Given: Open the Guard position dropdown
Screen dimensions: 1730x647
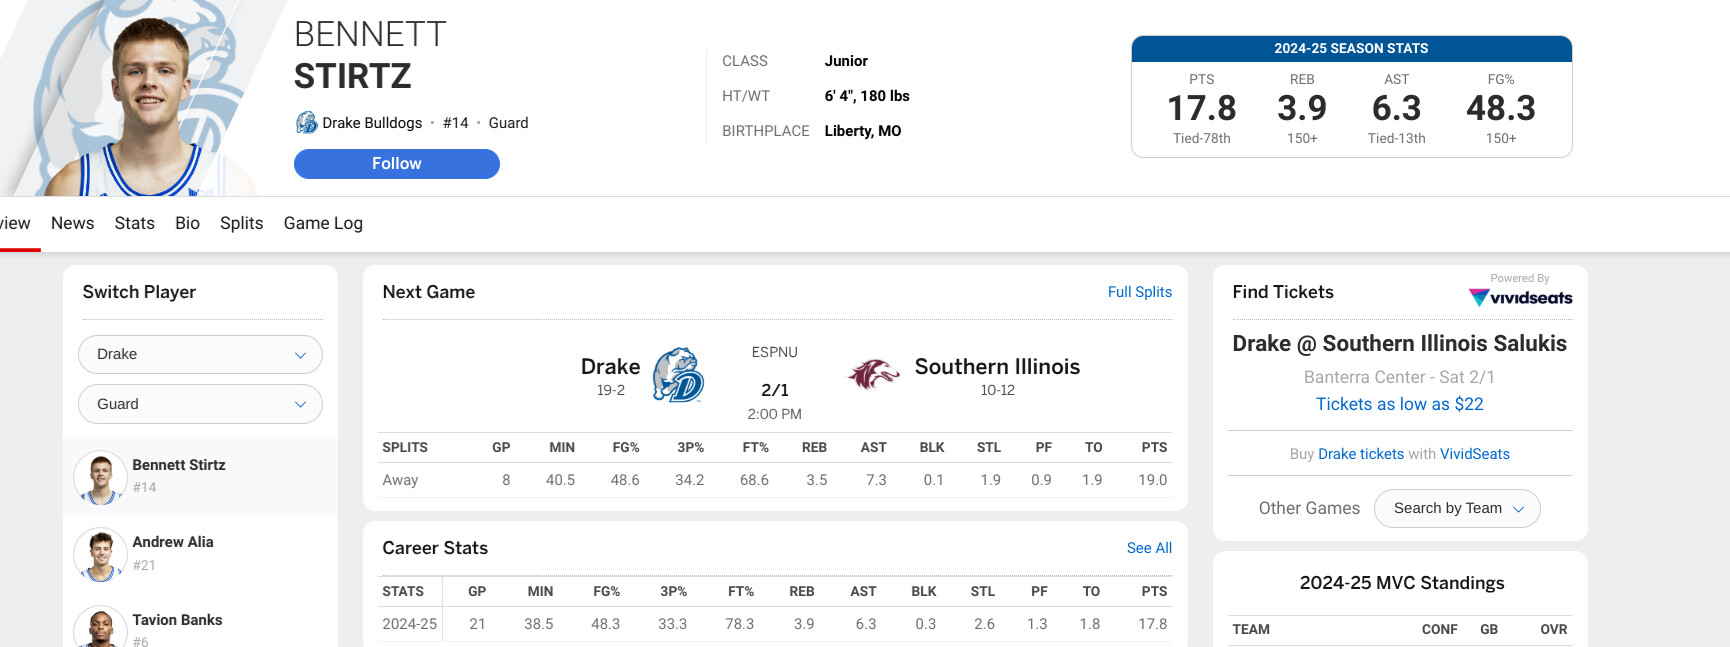Looking at the screenshot, I should (200, 404).
